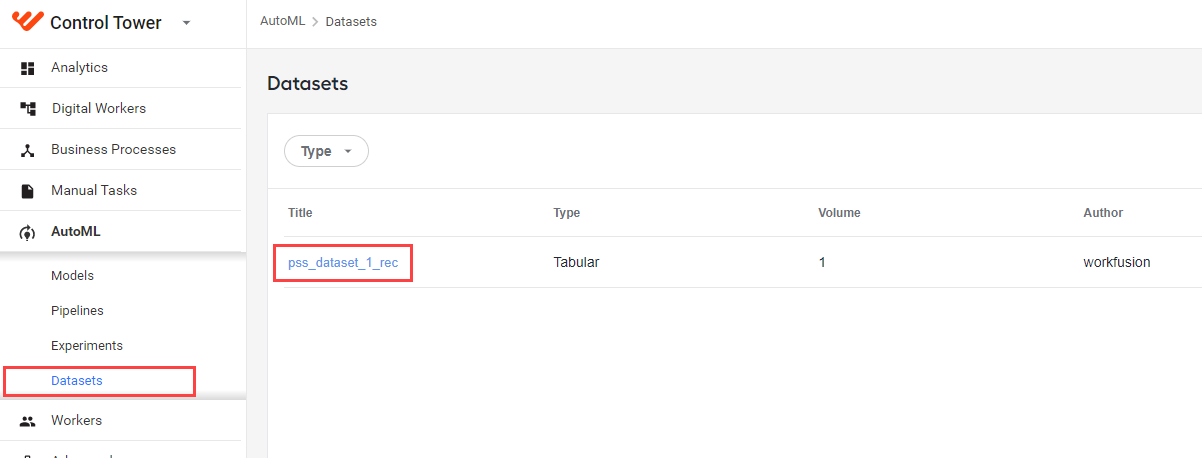The width and height of the screenshot is (1202, 458).
Task: Open the Type filter dropdown
Action: (x=327, y=151)
